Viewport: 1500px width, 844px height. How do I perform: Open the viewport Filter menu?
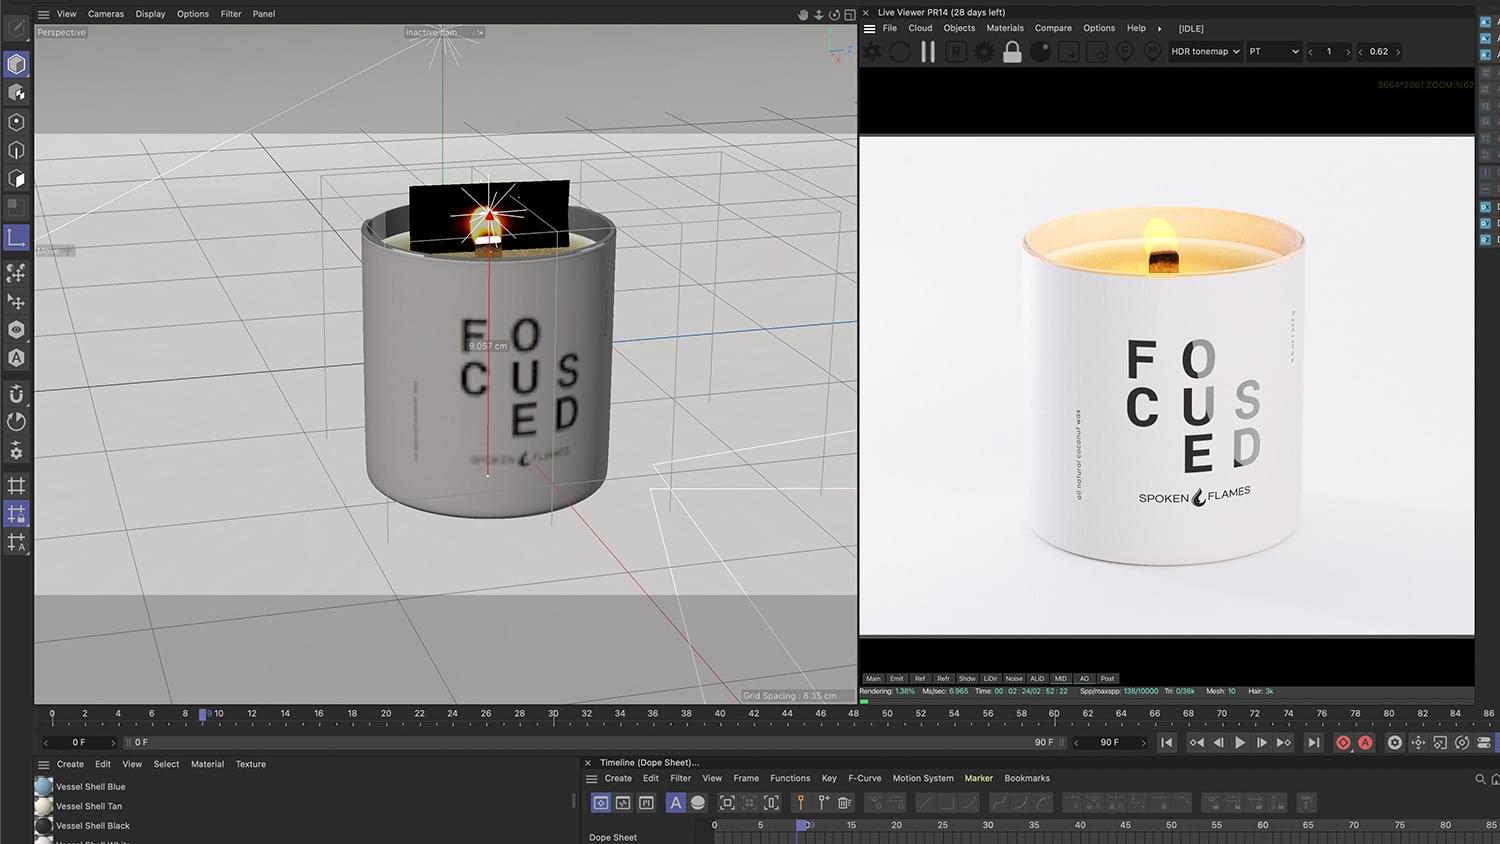pos(231,14)
